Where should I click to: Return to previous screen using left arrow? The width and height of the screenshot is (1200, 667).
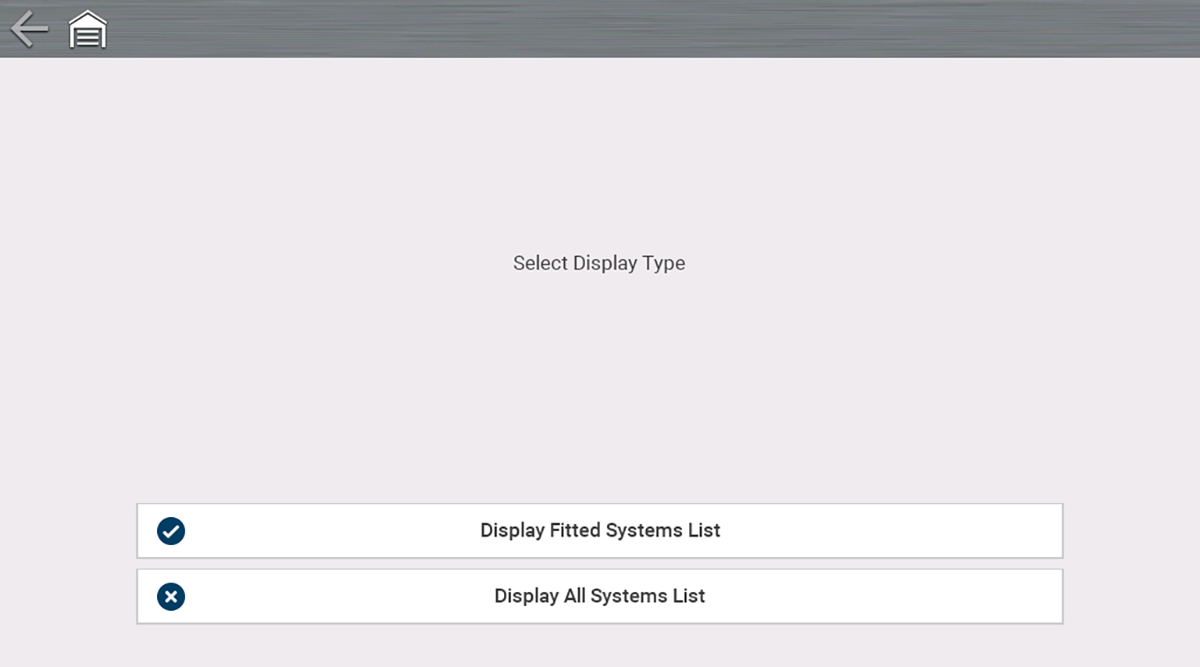29,30
